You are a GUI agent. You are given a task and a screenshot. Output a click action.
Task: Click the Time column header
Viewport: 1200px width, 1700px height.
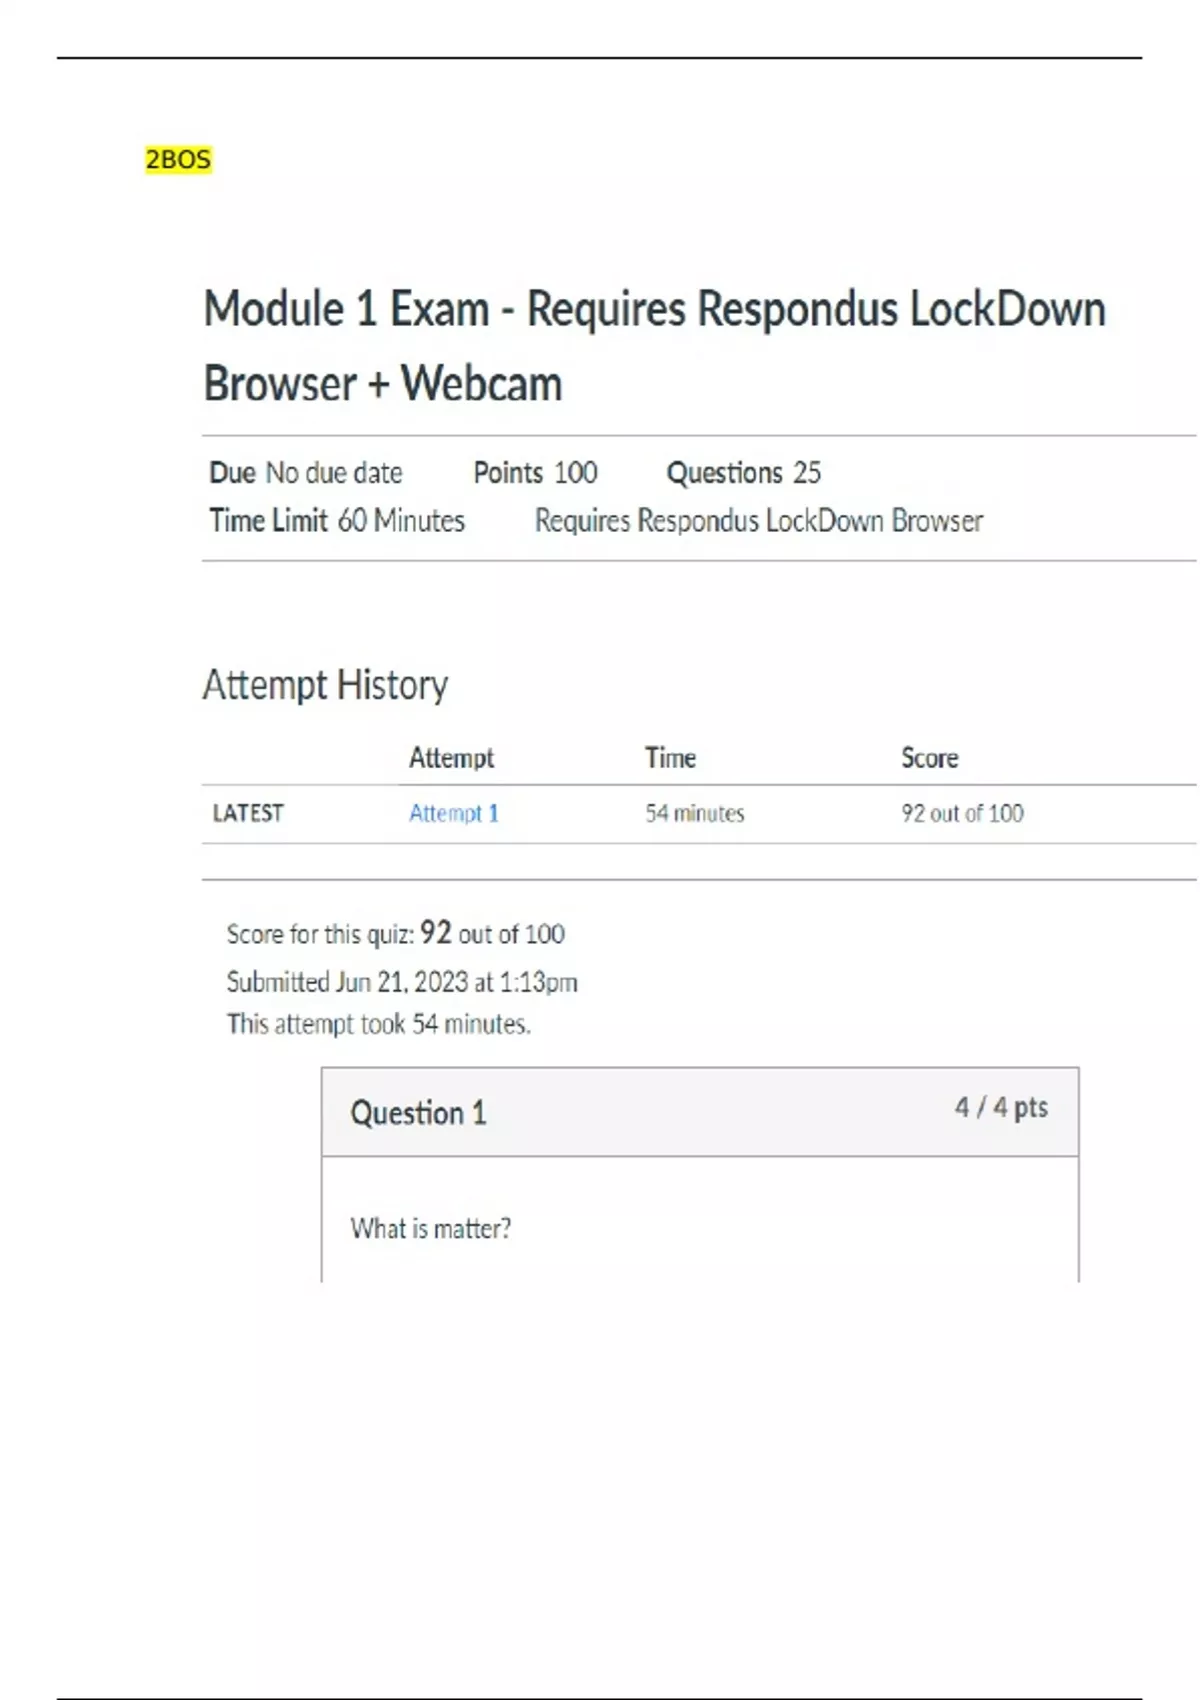(x=670, y=758)
